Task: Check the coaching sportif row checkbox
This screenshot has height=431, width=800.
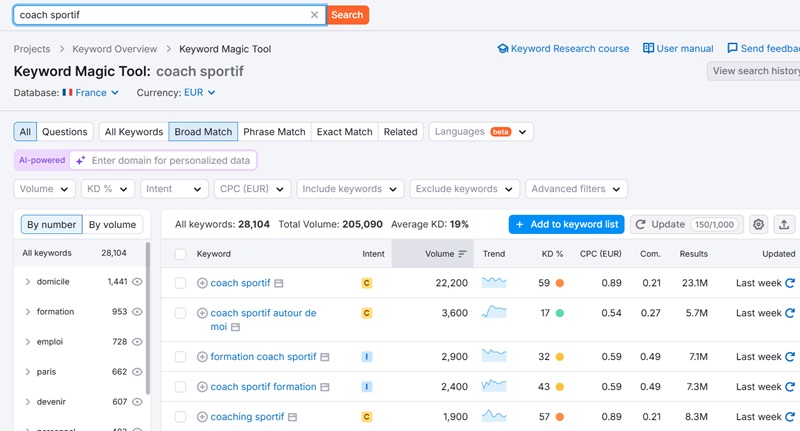Action: coord(181,417)
